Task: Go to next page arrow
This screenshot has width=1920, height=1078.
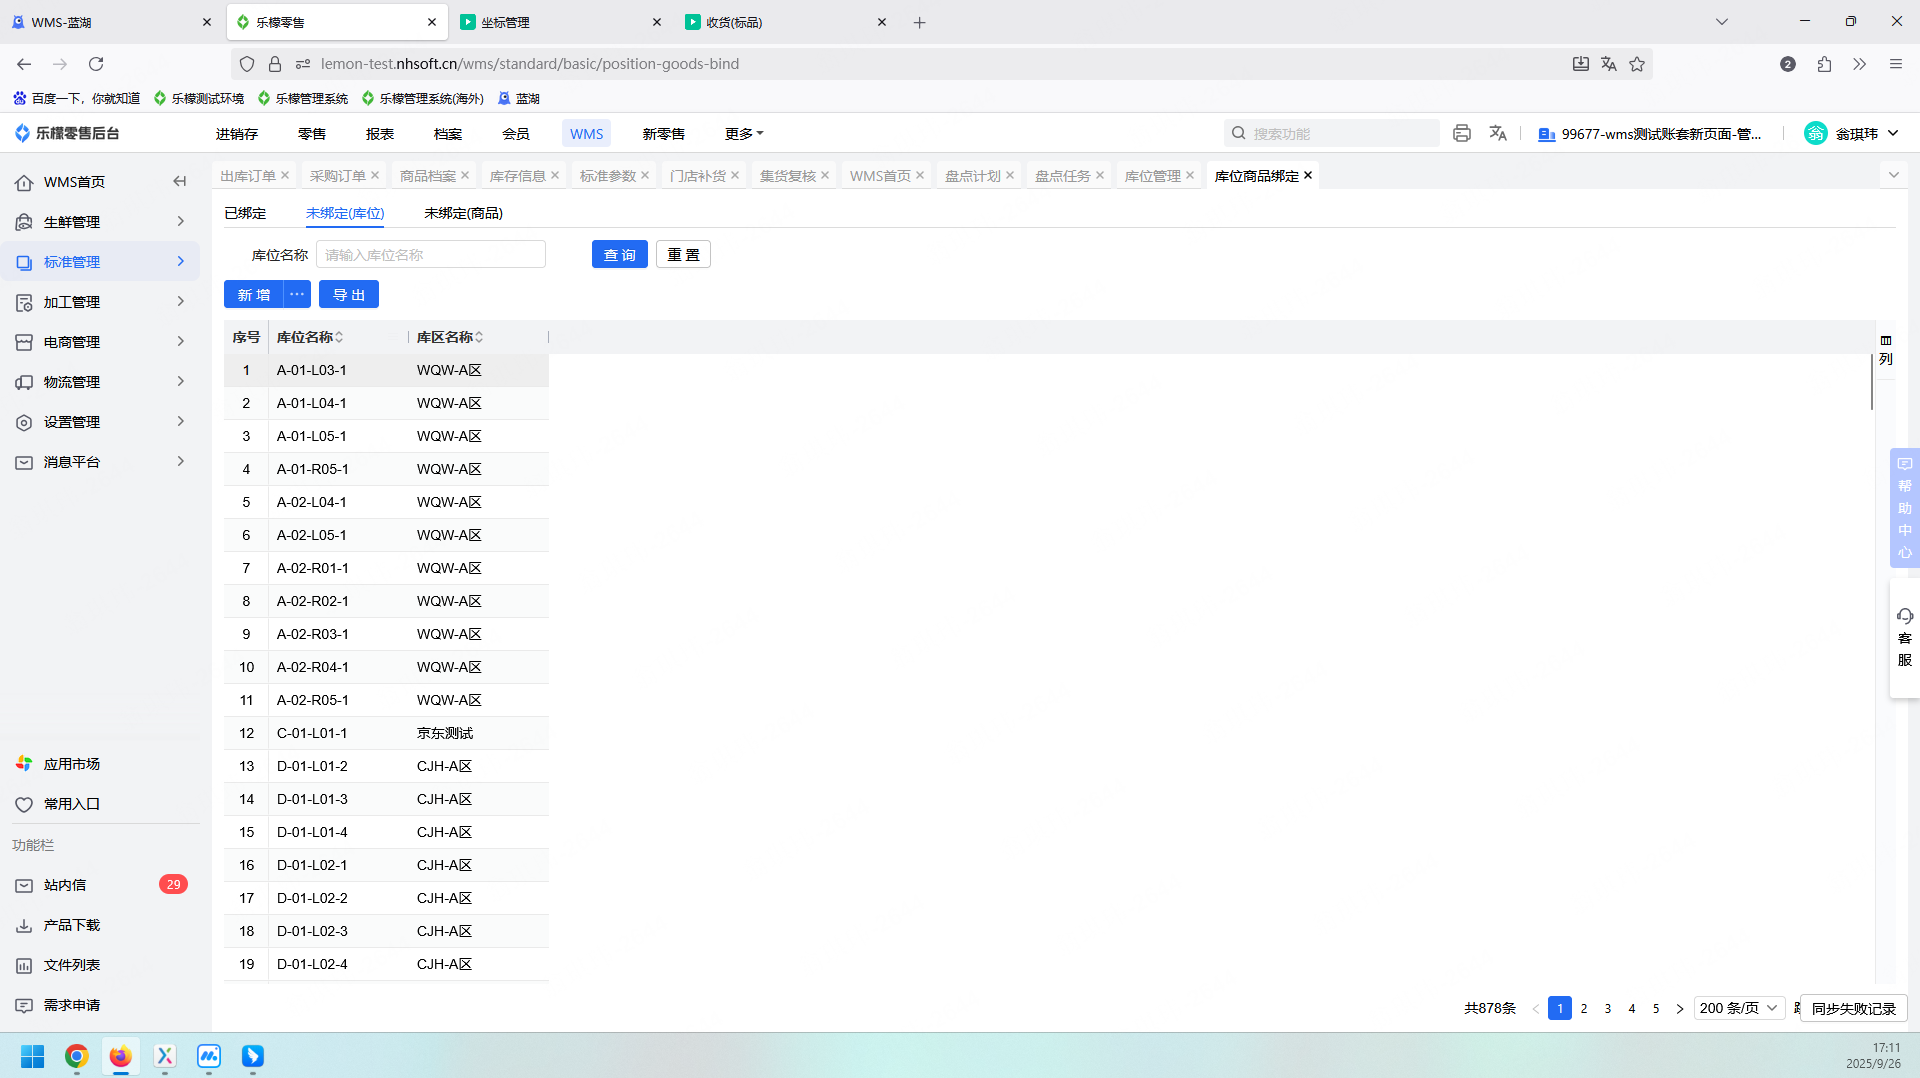Action: click(1680, 1008)
